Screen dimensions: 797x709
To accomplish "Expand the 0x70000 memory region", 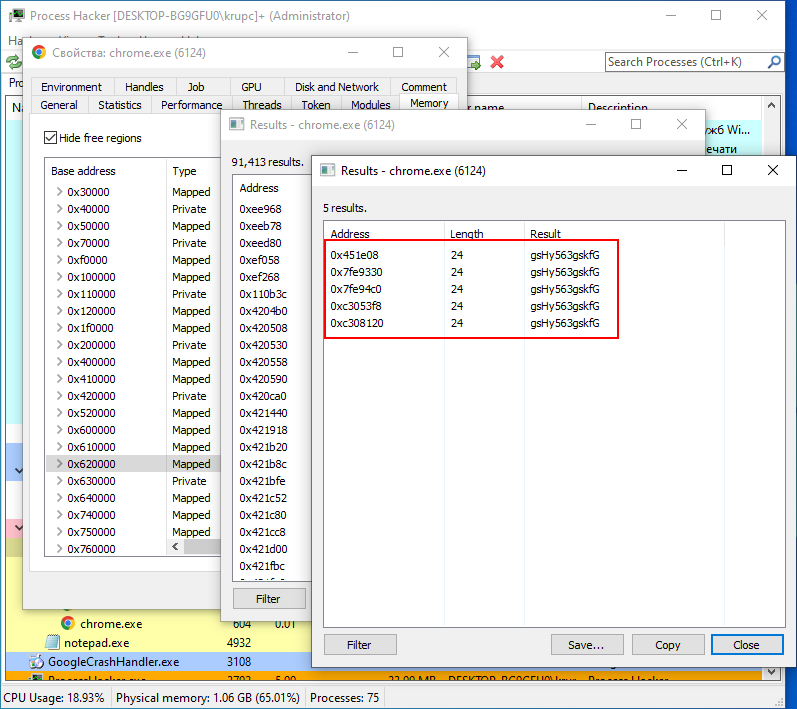I will [59, 243].
